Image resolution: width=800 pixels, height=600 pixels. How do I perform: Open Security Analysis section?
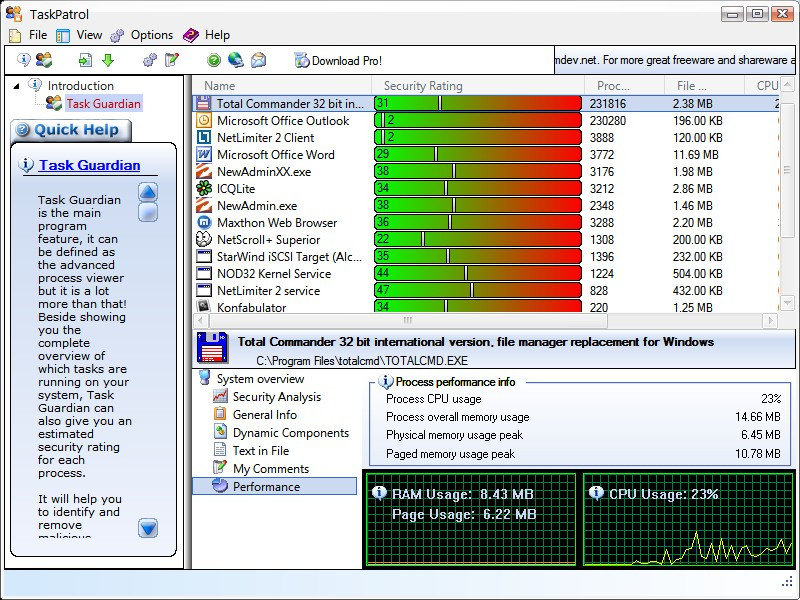(277, 396)
